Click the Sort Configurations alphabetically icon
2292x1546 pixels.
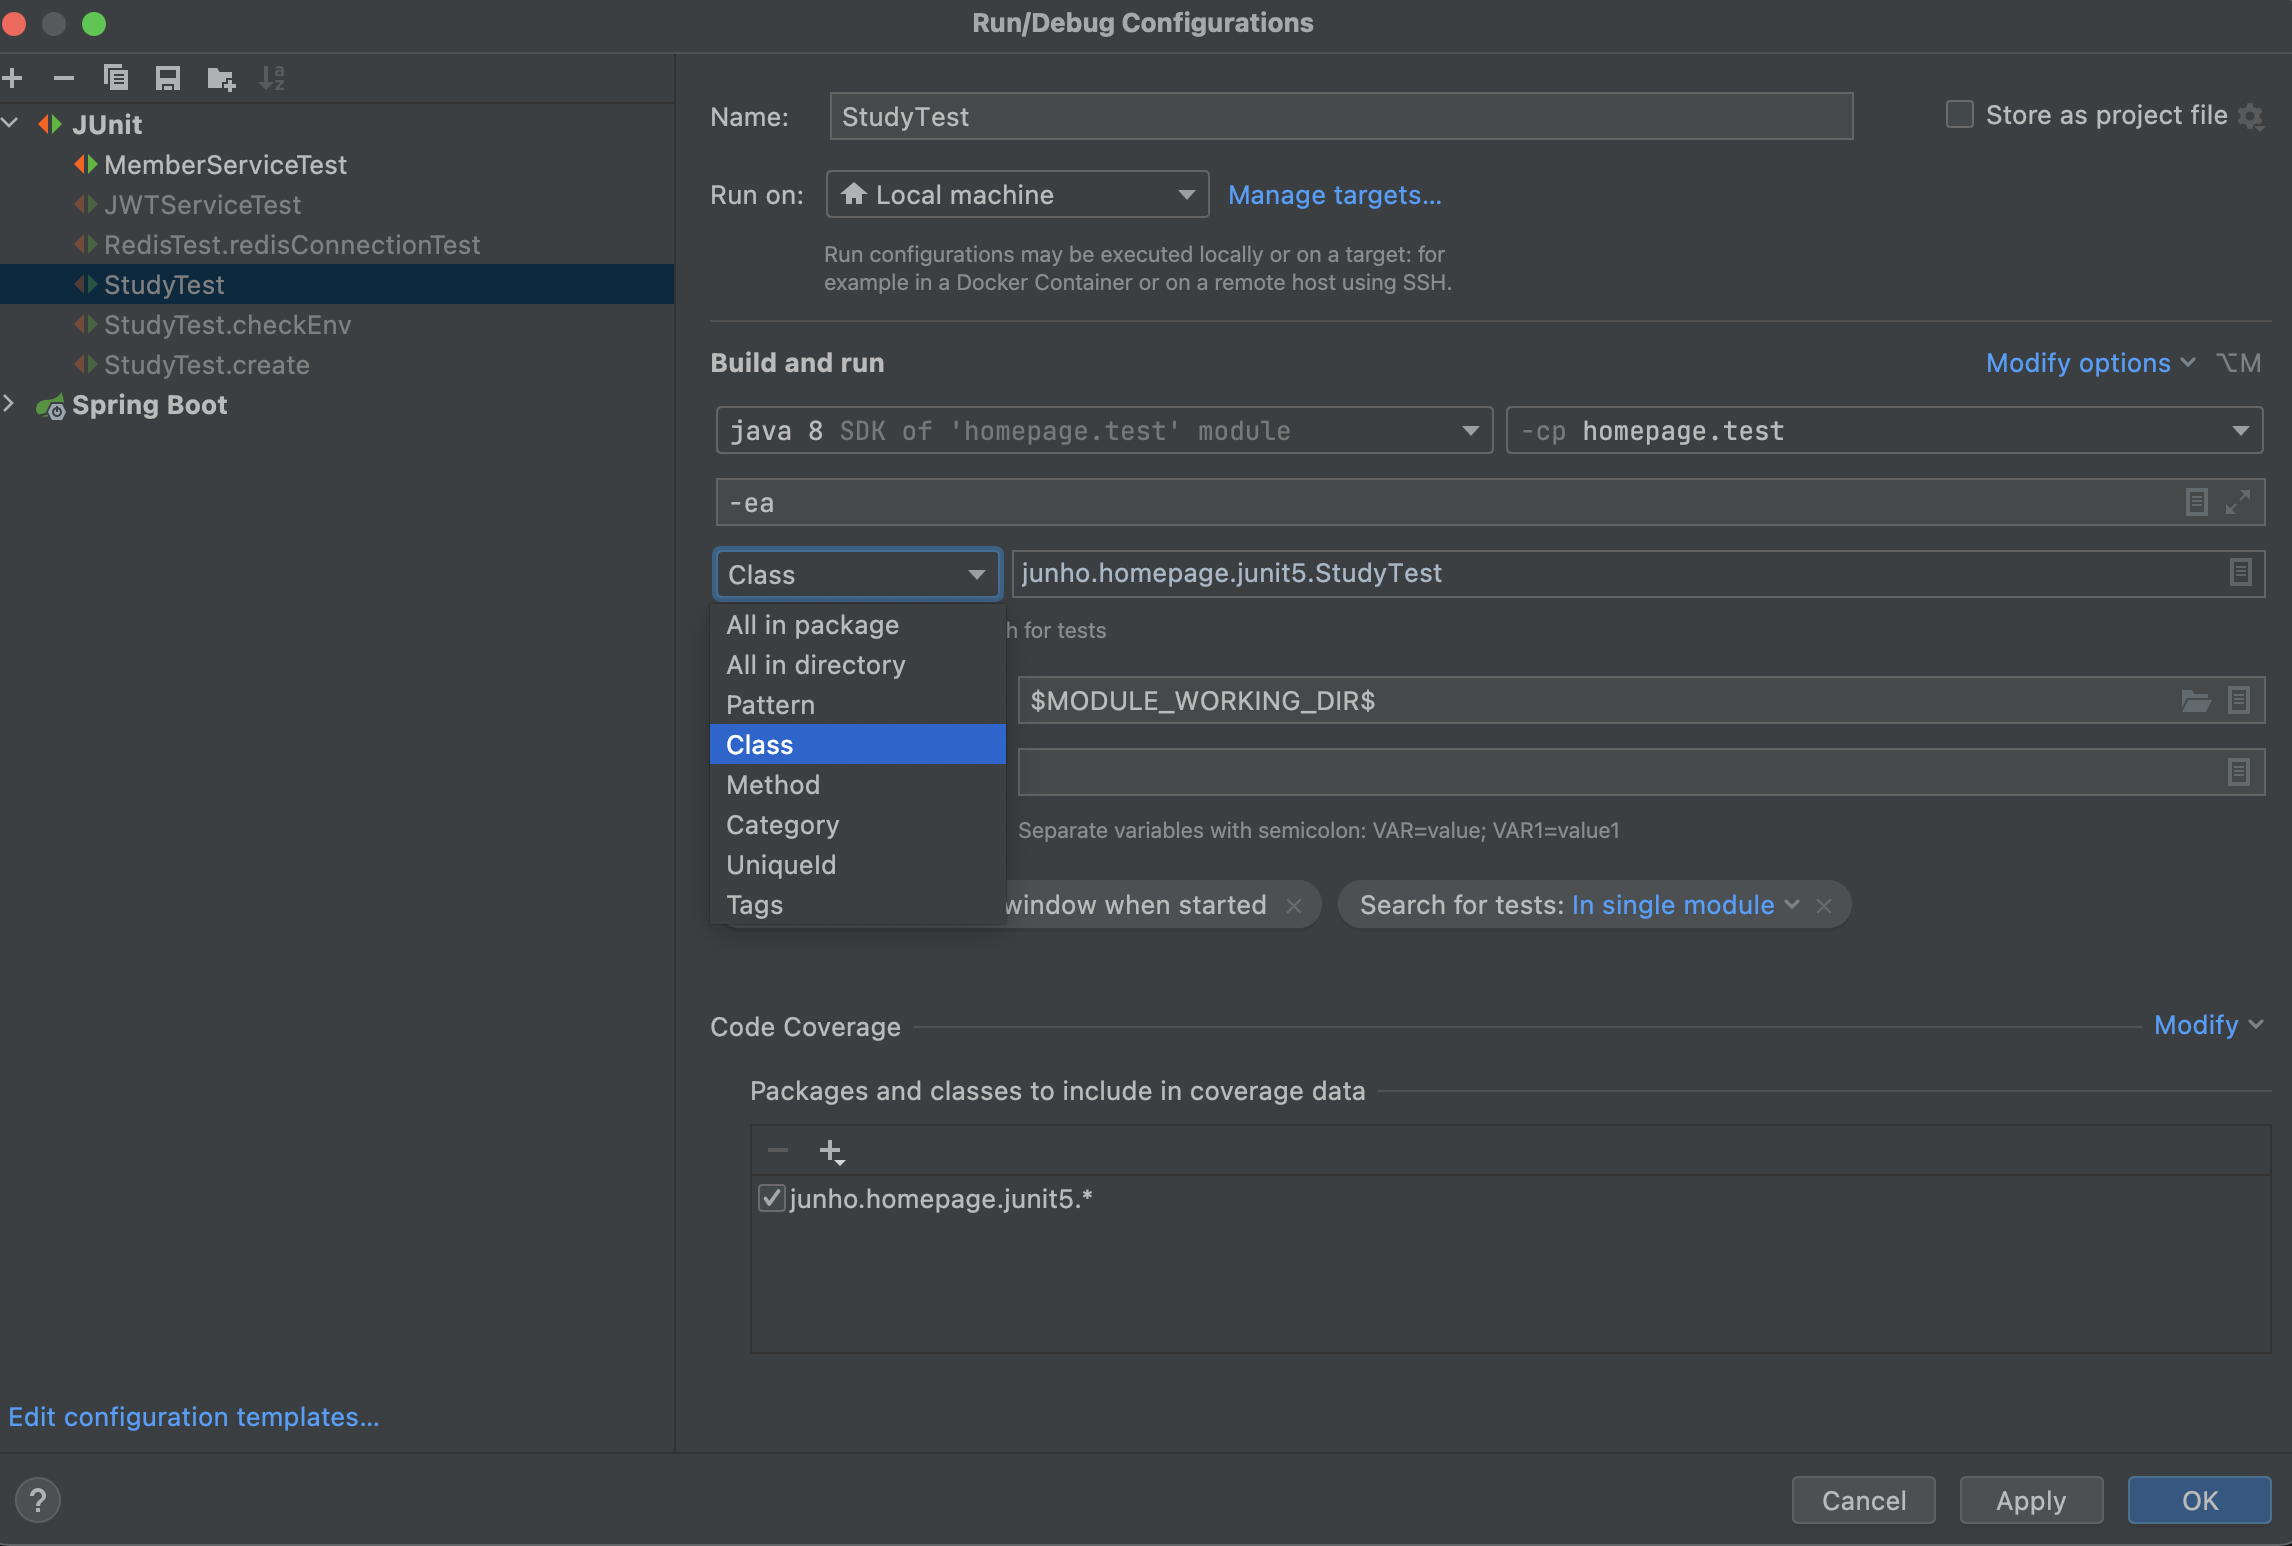[272, 78]
